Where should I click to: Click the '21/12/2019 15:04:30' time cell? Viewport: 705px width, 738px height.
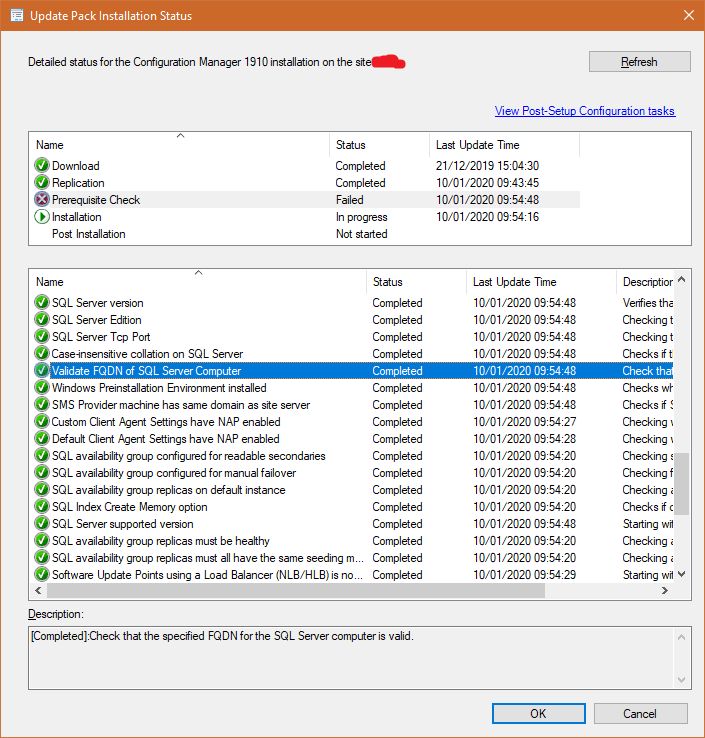pyautogui.click(x=487, y=166)
